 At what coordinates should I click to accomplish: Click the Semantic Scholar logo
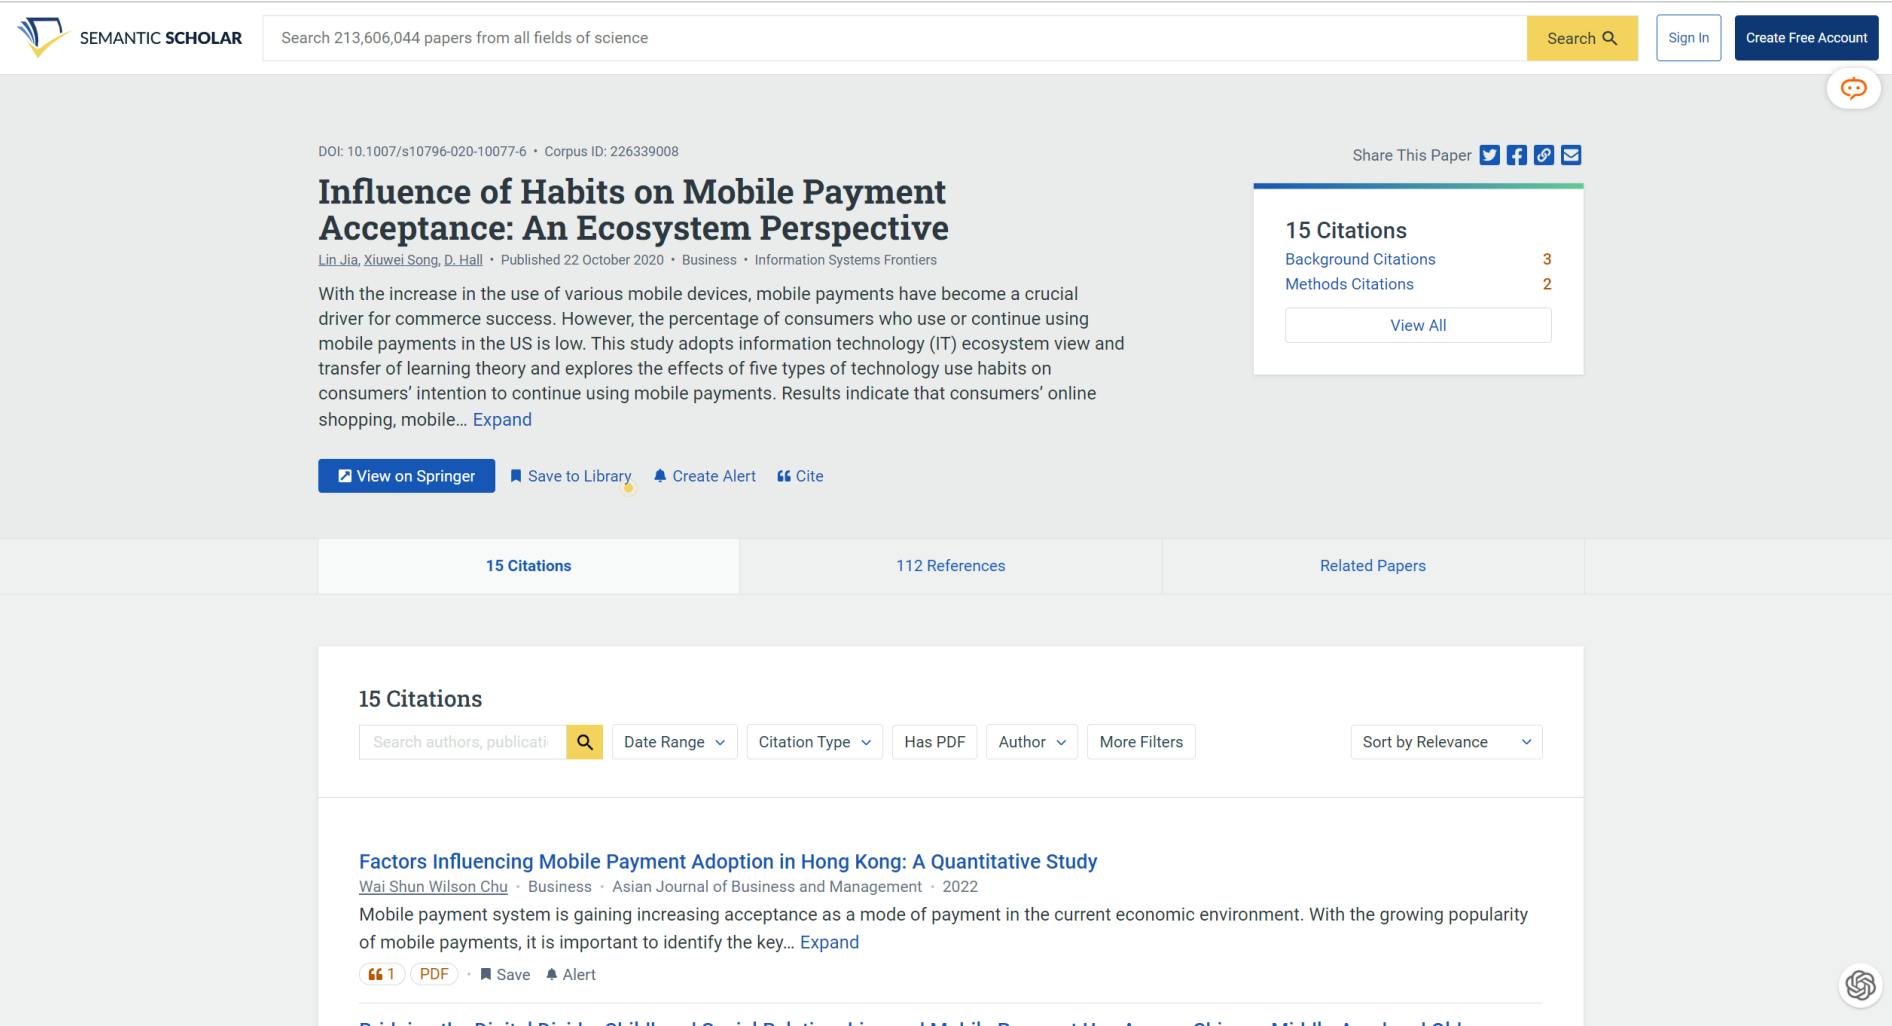pyautogui.click(x=130, y=38)
